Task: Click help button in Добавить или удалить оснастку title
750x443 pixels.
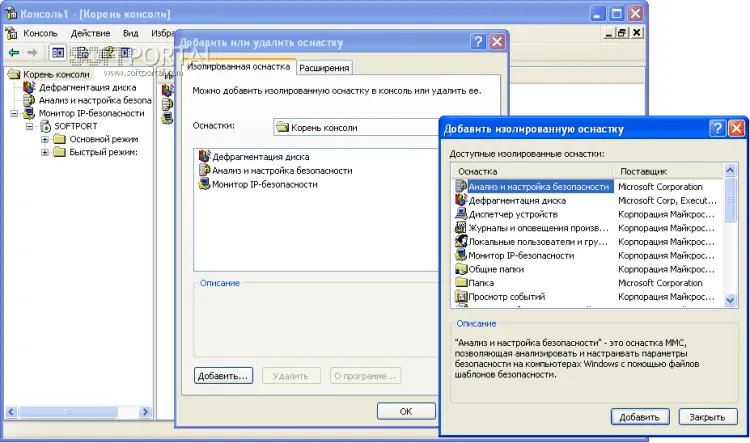Action: tap(478, 42)
